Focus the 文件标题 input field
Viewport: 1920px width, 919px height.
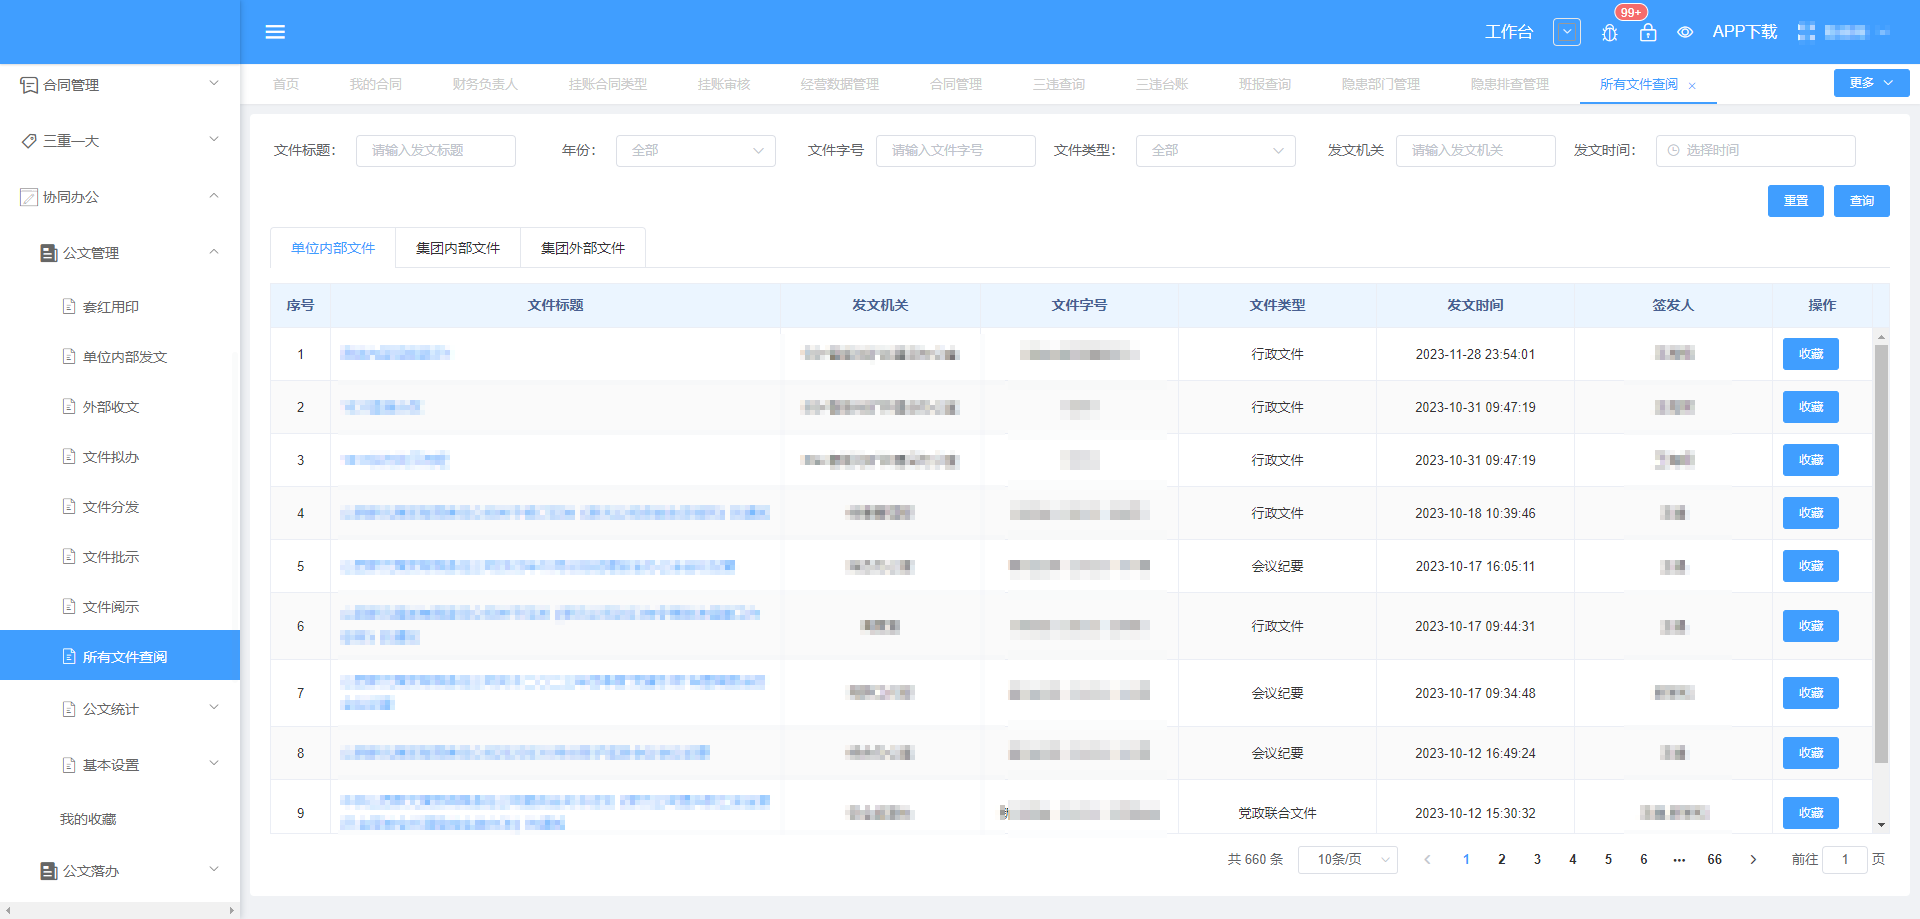click(436, 151)
